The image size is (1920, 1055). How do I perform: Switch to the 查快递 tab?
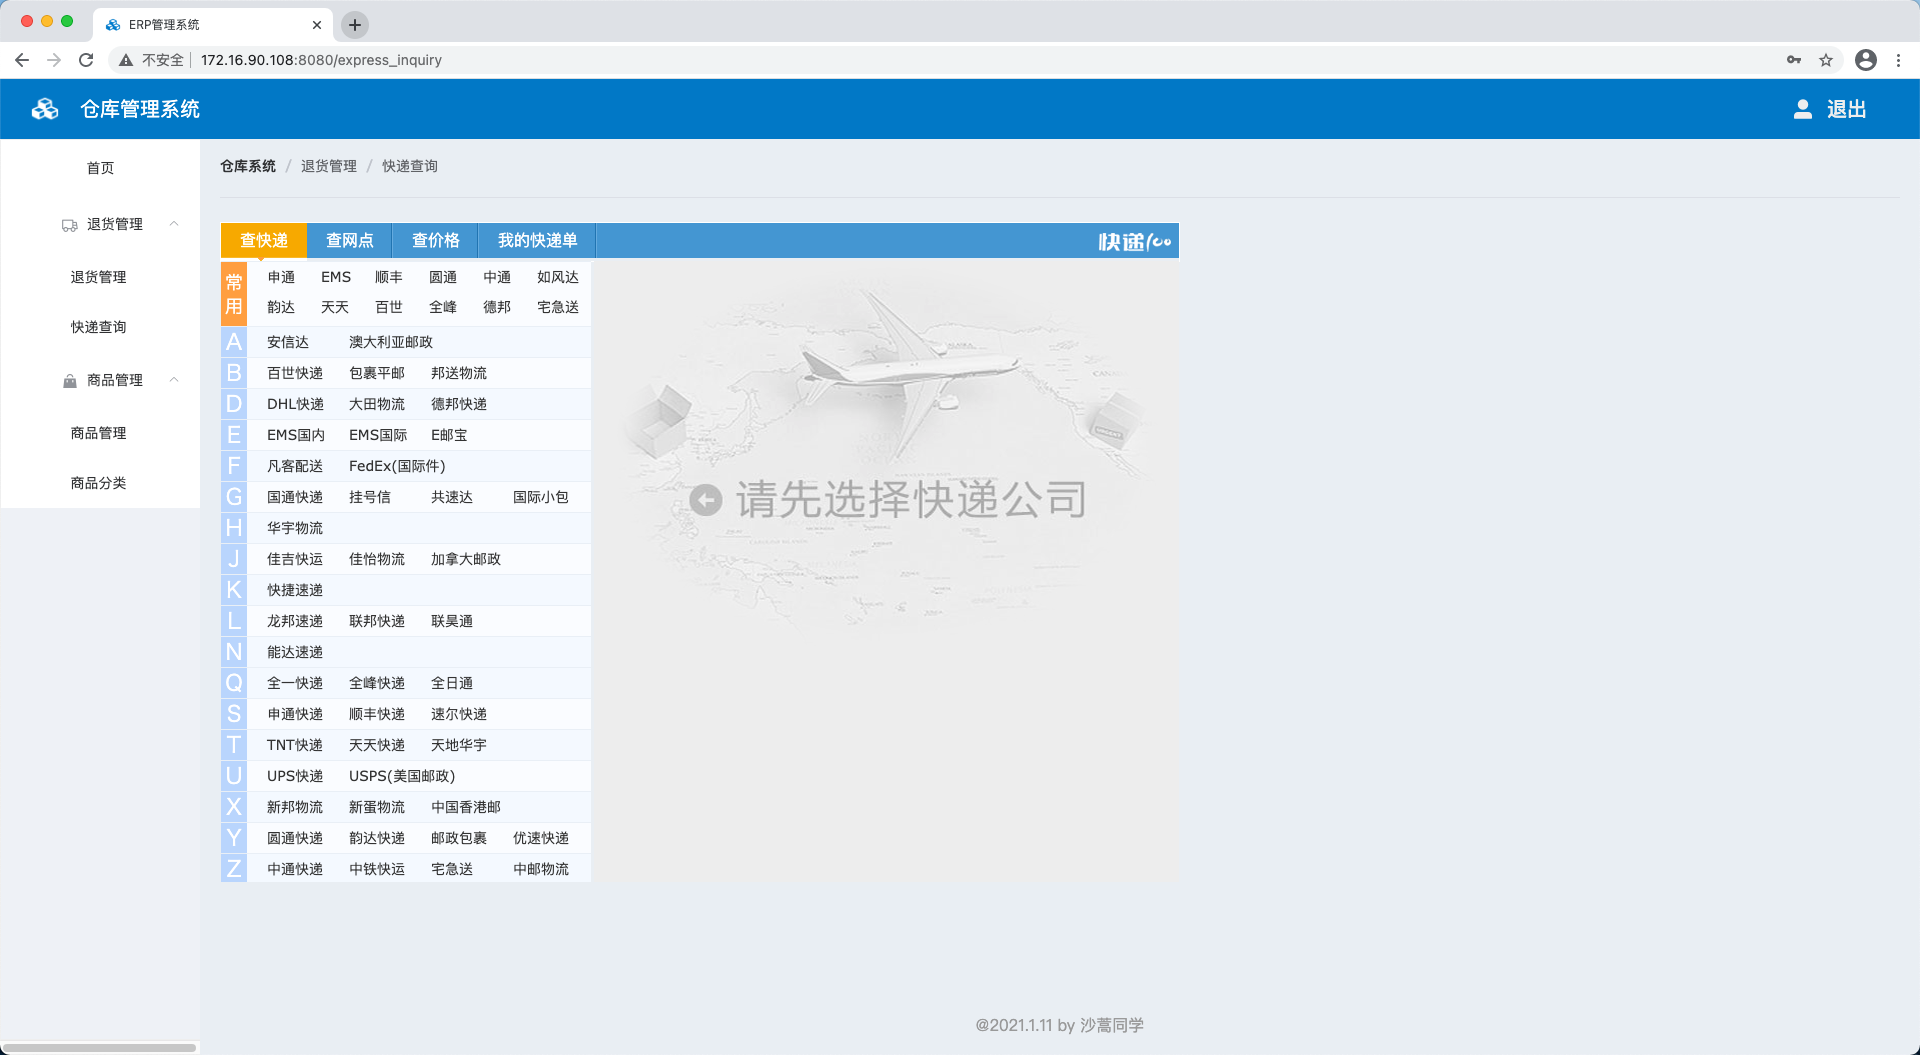264,241
